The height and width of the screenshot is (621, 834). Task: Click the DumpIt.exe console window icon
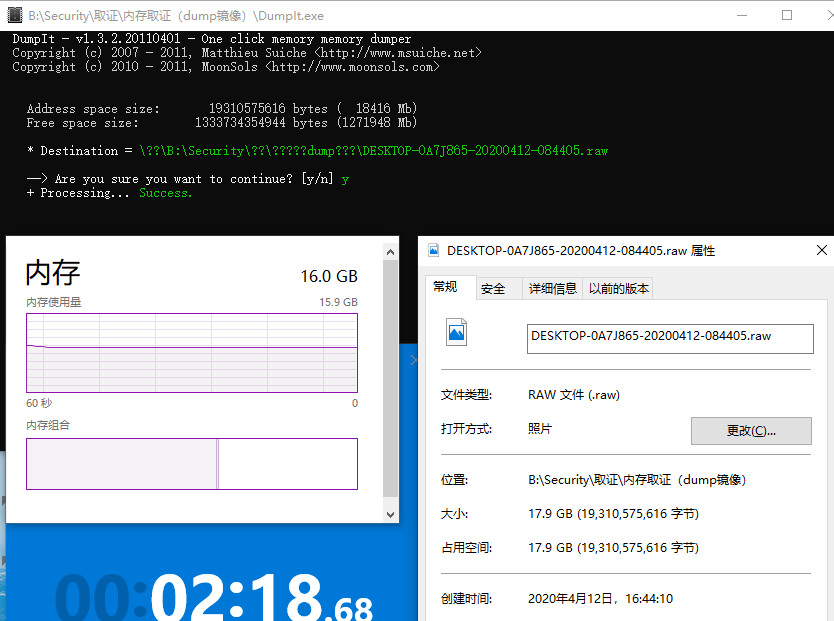(x=15, y=15)
